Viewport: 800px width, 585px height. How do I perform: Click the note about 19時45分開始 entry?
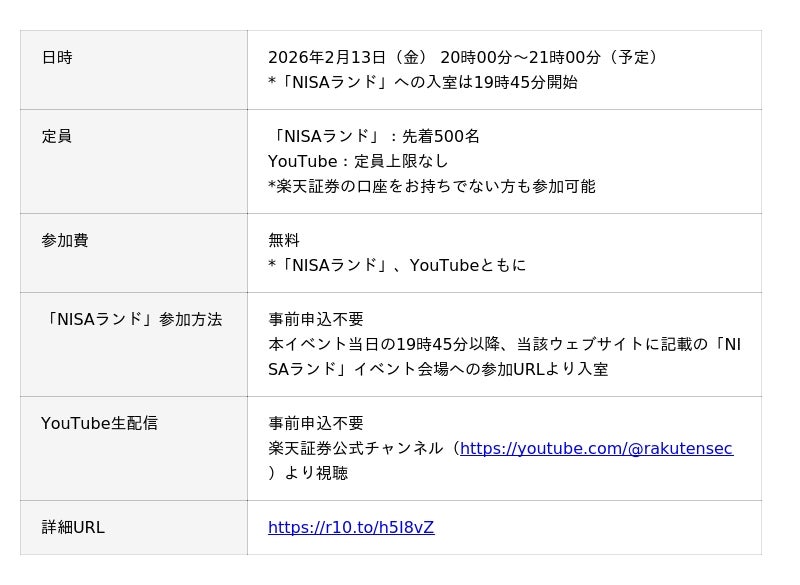point(423,83)
